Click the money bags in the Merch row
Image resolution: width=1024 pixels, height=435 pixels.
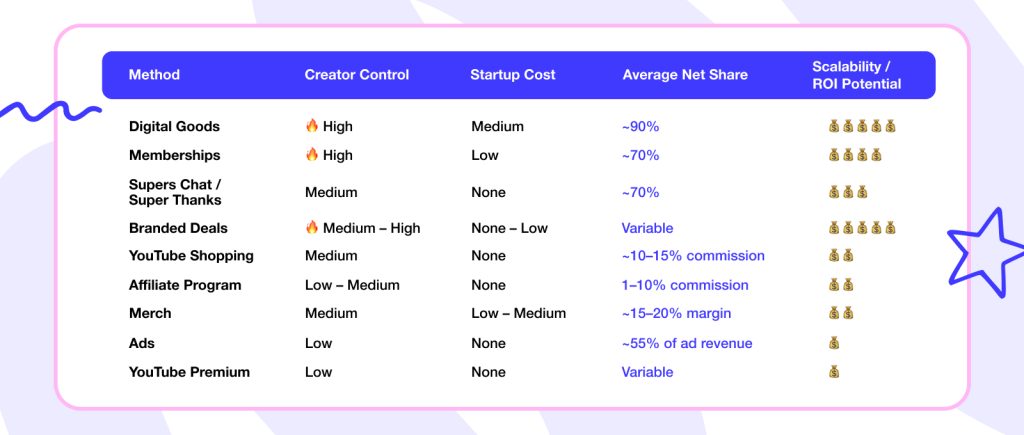[x=841, y=313]
